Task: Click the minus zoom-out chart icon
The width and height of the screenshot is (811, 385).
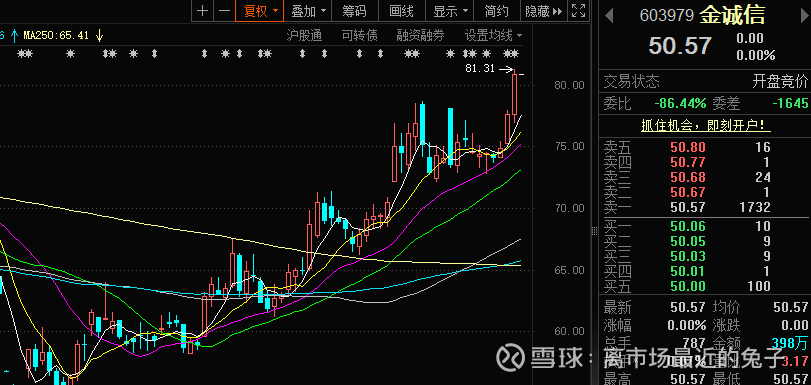Action: point(223,11)
